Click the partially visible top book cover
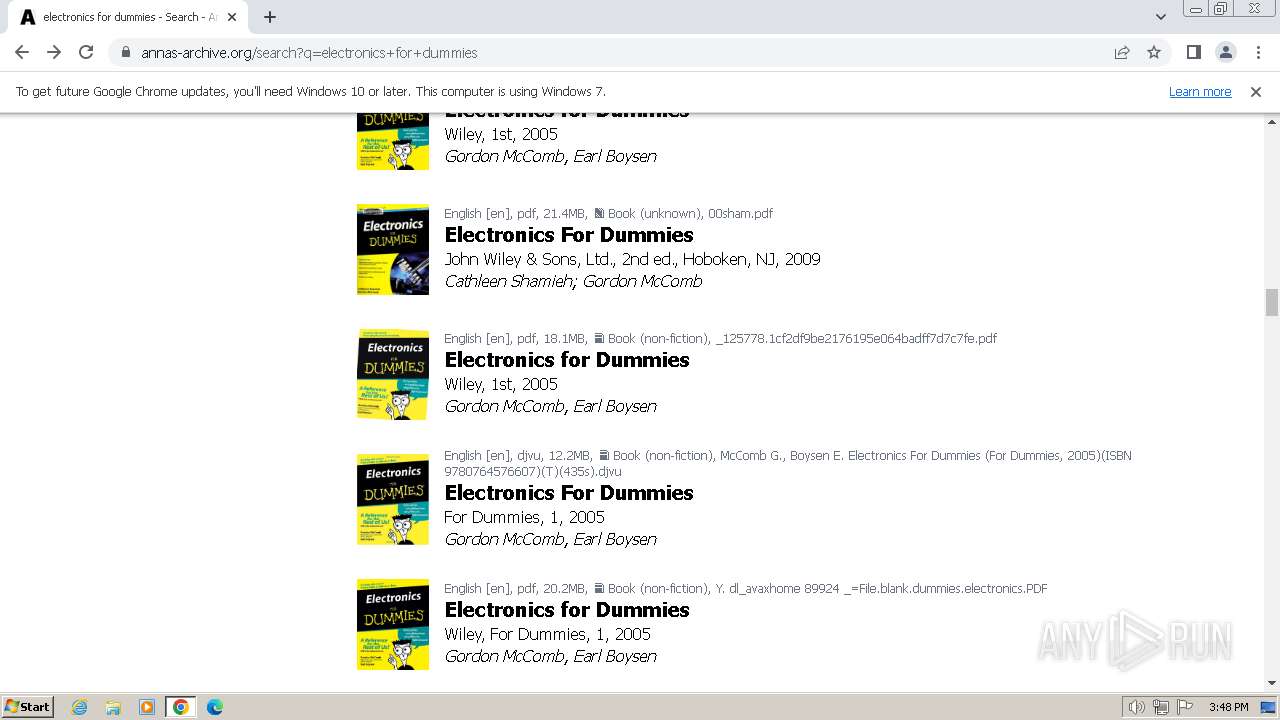1280x720 pixels. (x=393, y=141)
